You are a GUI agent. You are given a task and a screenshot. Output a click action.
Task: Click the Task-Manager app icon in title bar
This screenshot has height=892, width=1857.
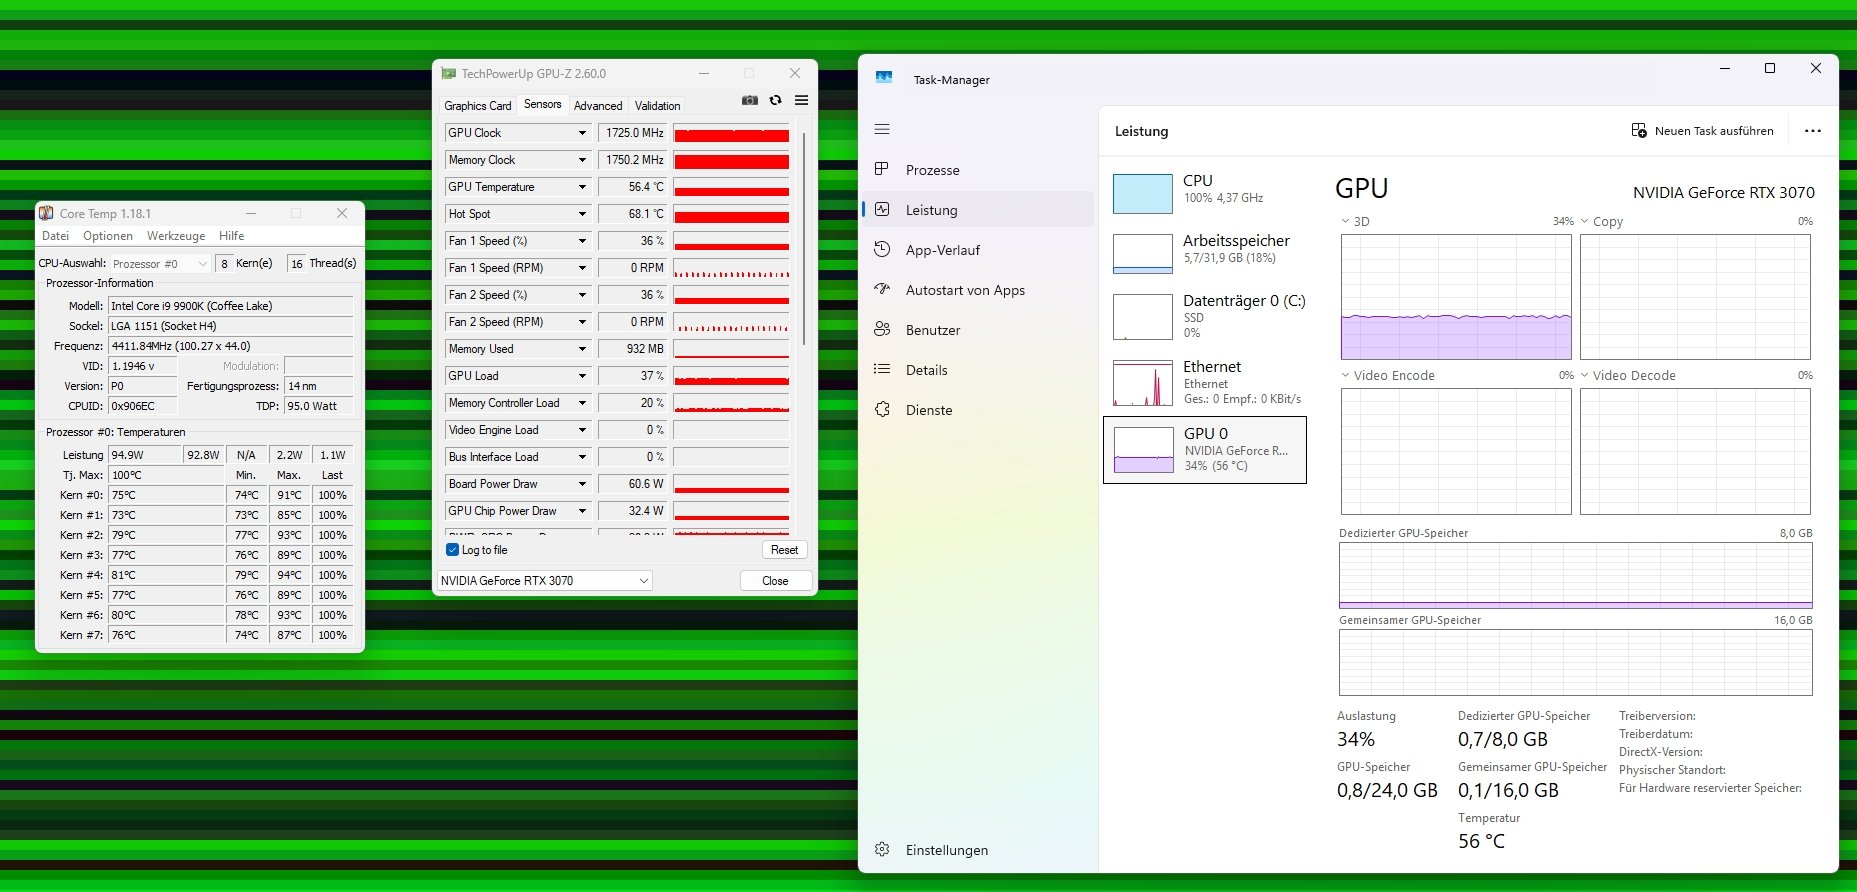tap(884, 77)
